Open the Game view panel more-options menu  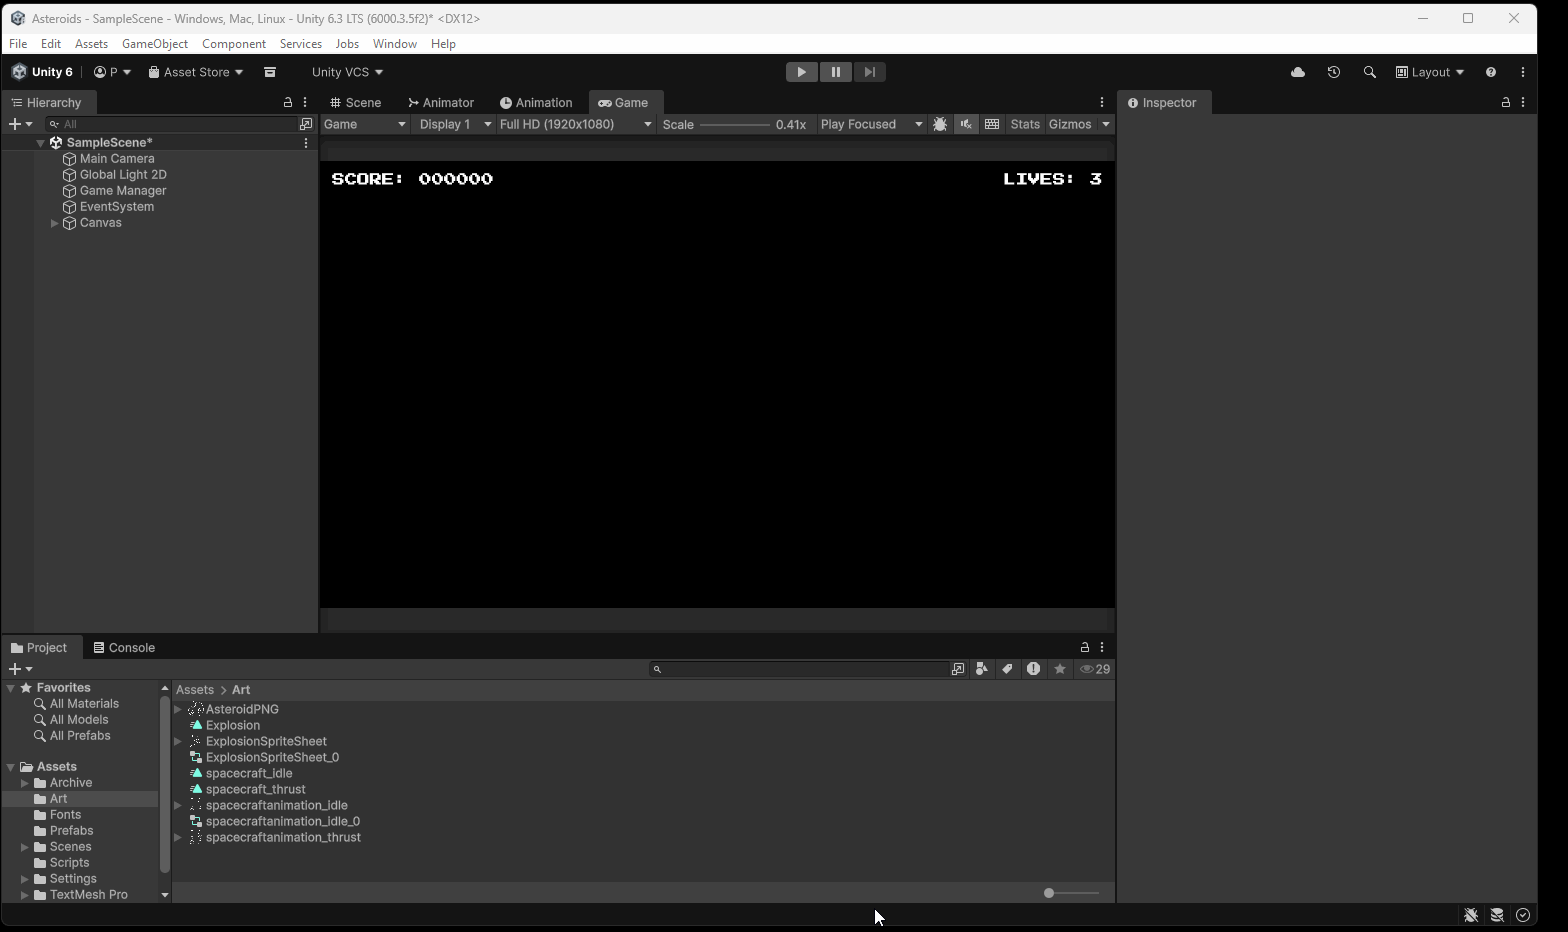pyautogui.click(x=1102, y=102)
